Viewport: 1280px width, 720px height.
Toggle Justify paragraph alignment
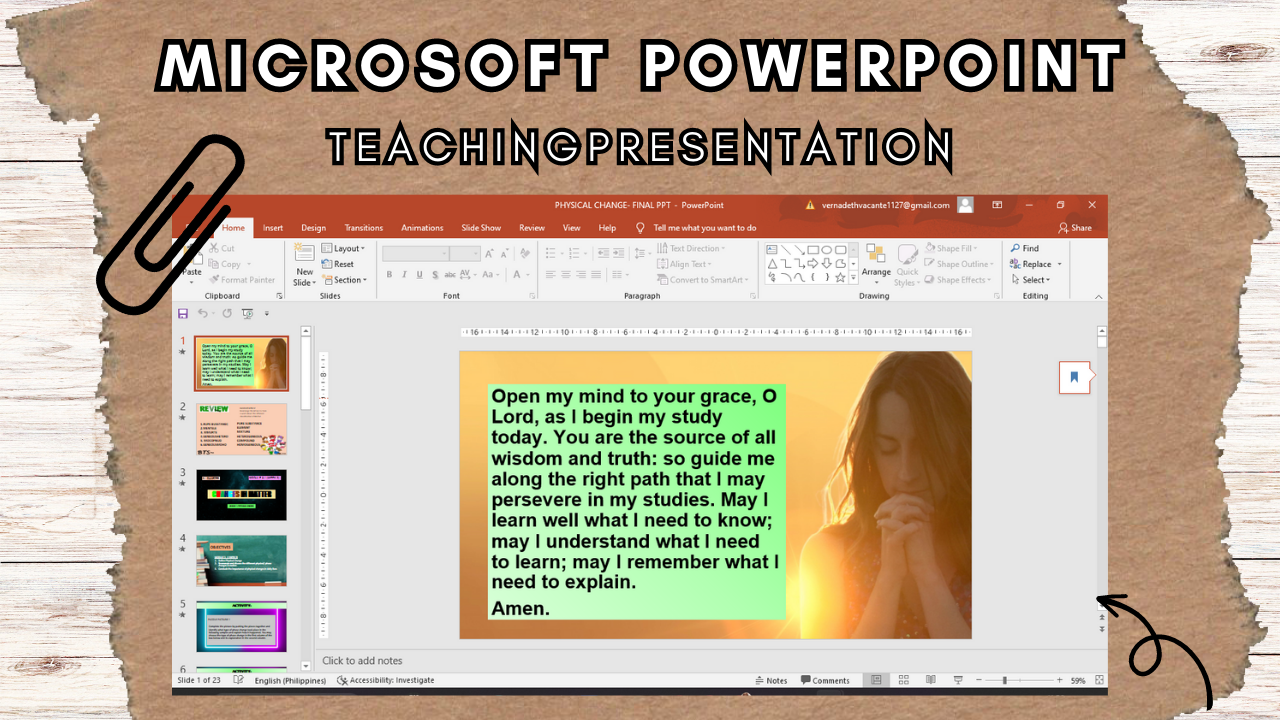point(596,275)
